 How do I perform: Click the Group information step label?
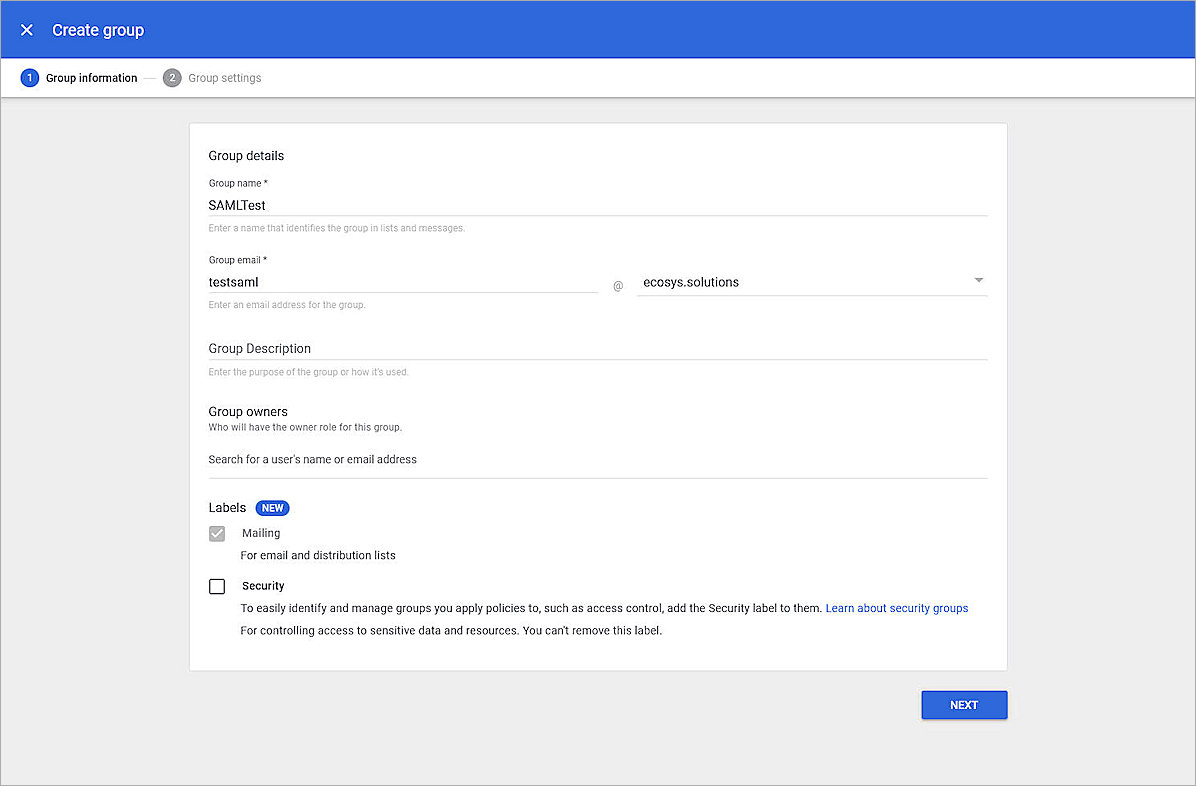coord(91,77)
